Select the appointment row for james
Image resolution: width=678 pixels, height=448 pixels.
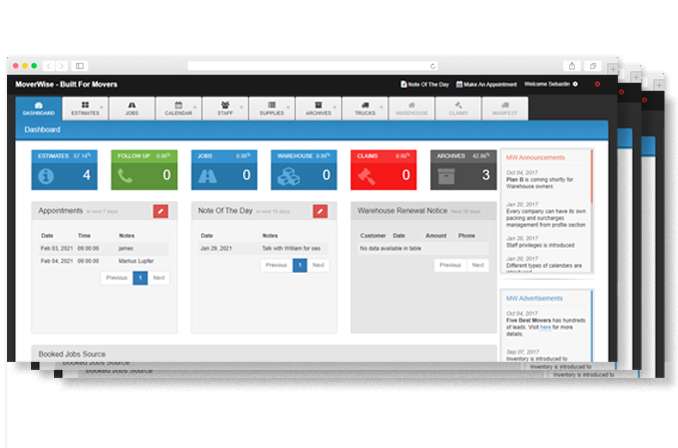tap(104, 249)
